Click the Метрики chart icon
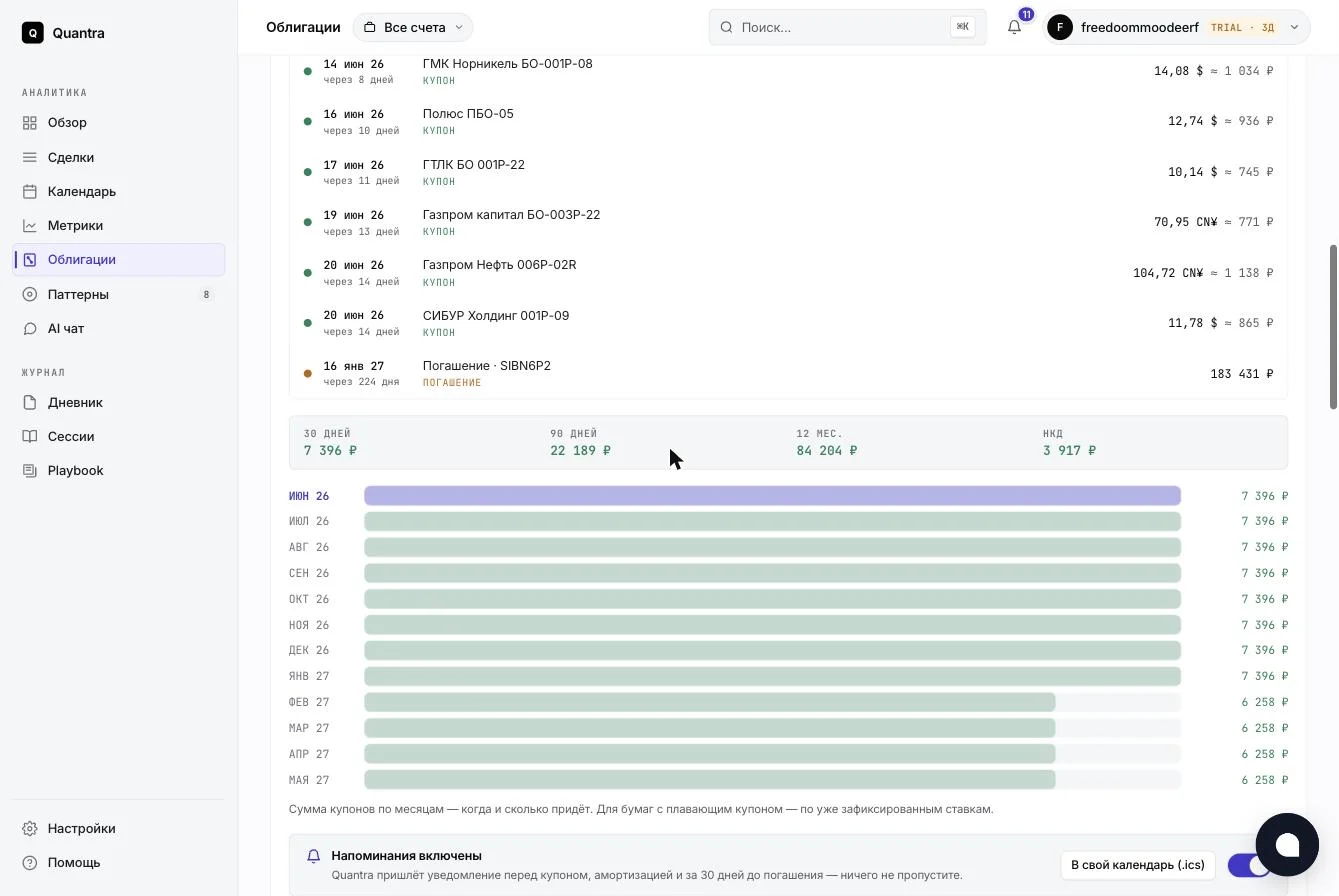 [x=30, y=225]
